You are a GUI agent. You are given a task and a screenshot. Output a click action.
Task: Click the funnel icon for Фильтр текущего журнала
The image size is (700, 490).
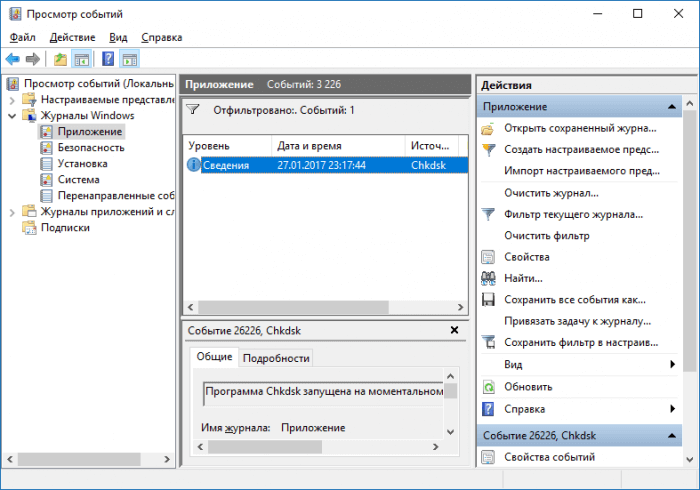[488, 214]
